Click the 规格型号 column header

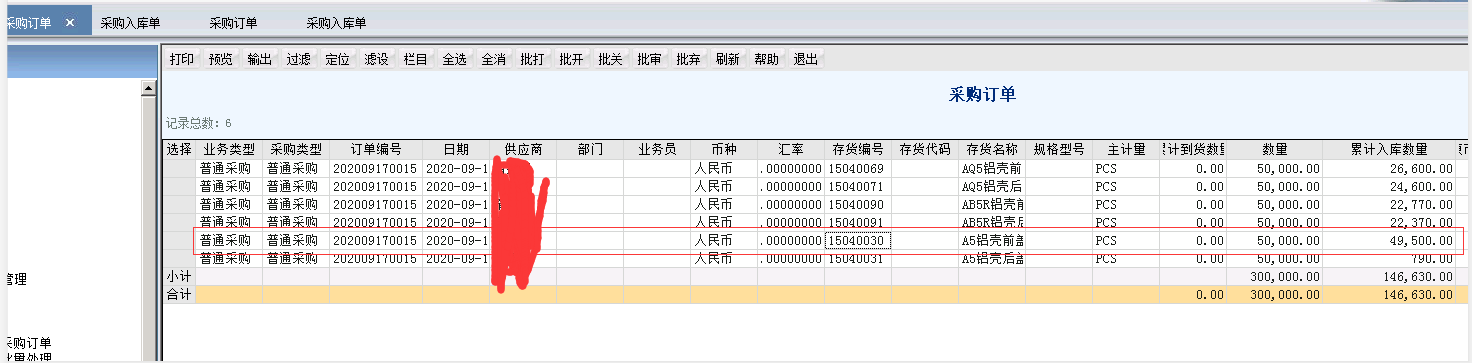(x=1059, y=149)
